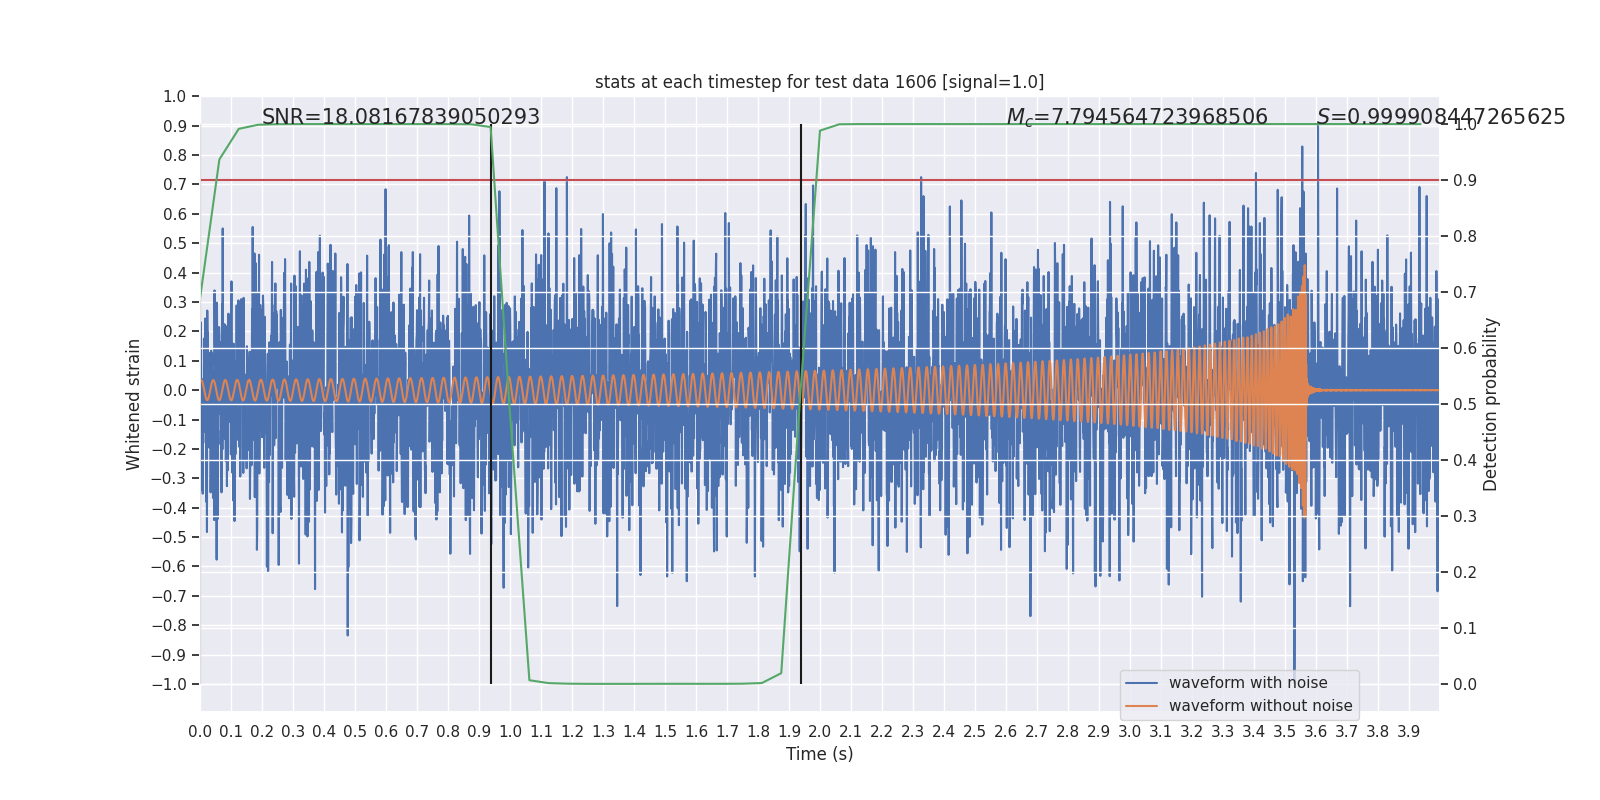Image resolution: width=1600 pixels, height=800 pixels.
Task: Click the plot title mentioning test data 1606
Action: 819,82
